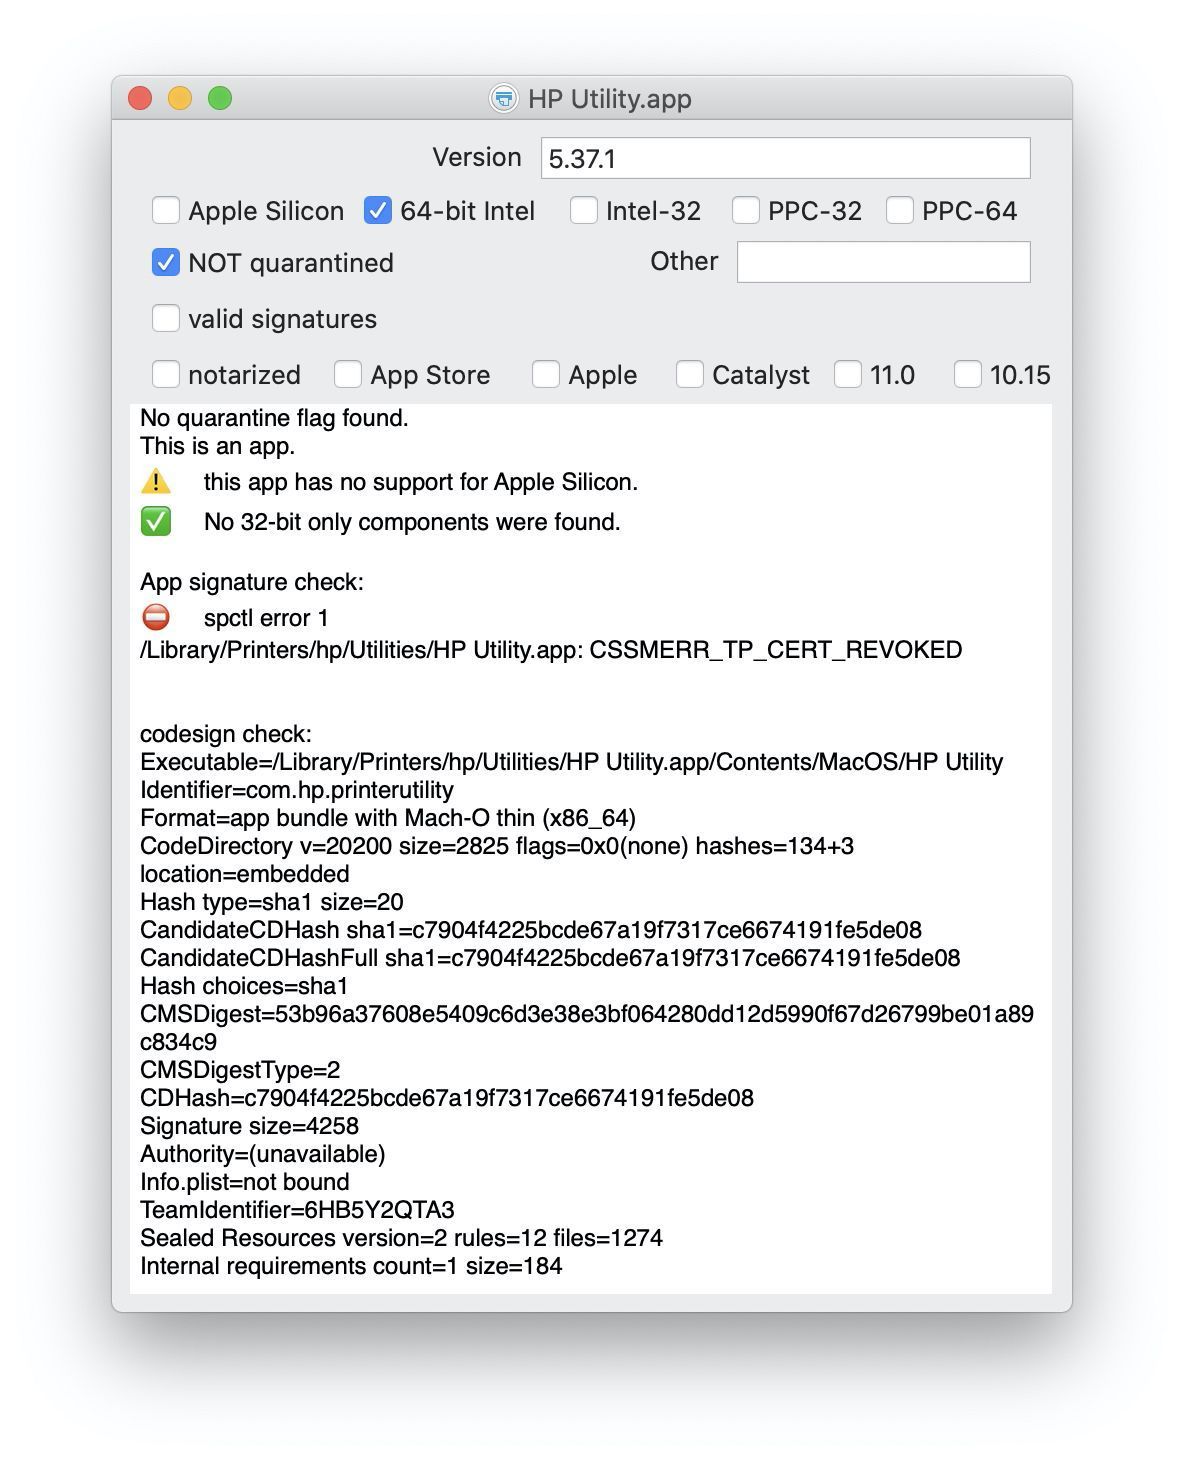Click the 'Internal requirements count=1' line
The image size is (1184, 1460).
pos(351,1266)
